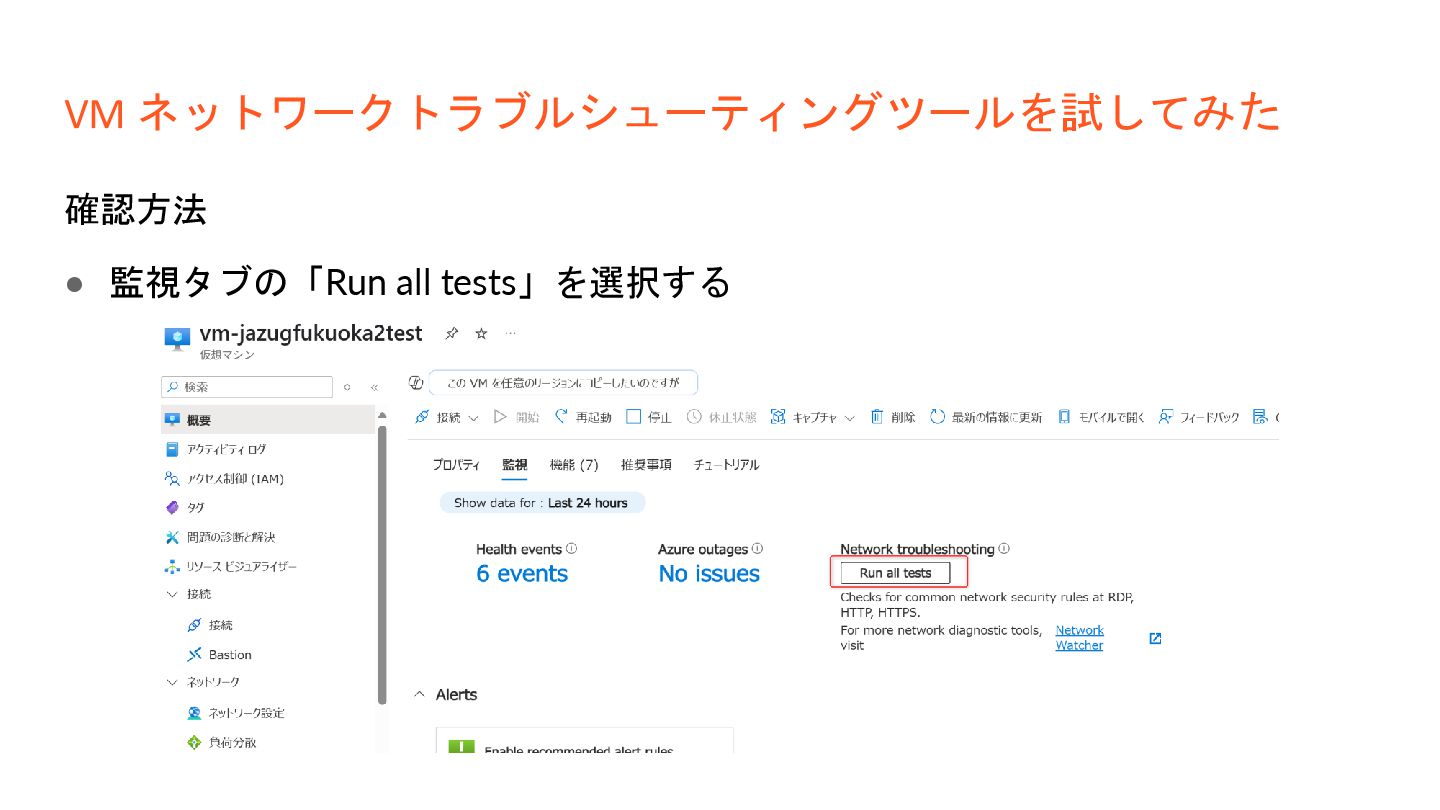
Task: Open アクティビティ ログ in the sidebar
Action: point(226,449)
